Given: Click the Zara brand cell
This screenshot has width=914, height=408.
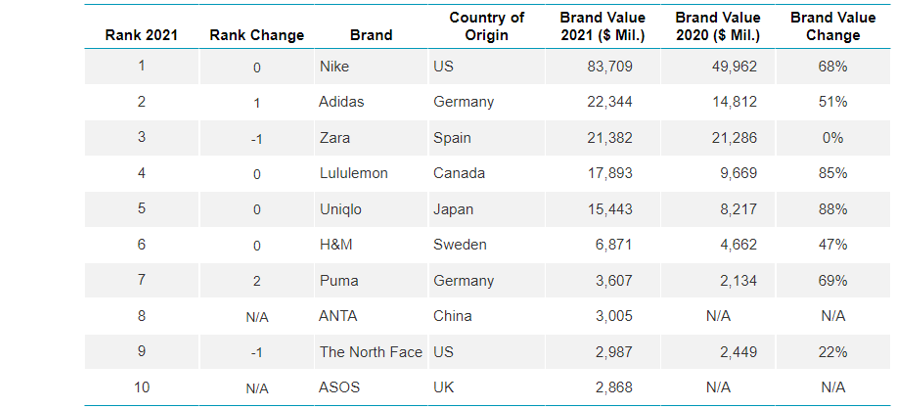Looking at the screenshot, I should (x=334, y=138).
